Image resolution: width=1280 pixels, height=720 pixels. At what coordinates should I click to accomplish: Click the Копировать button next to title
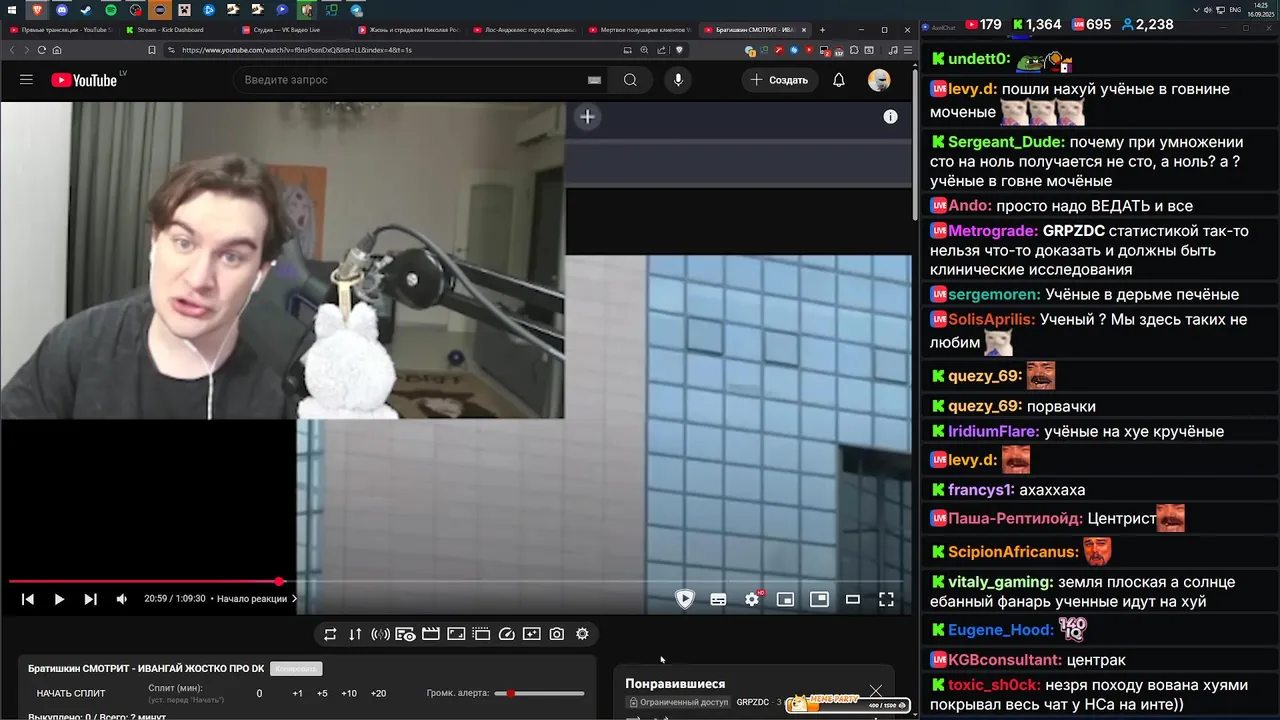click(296, 668)
